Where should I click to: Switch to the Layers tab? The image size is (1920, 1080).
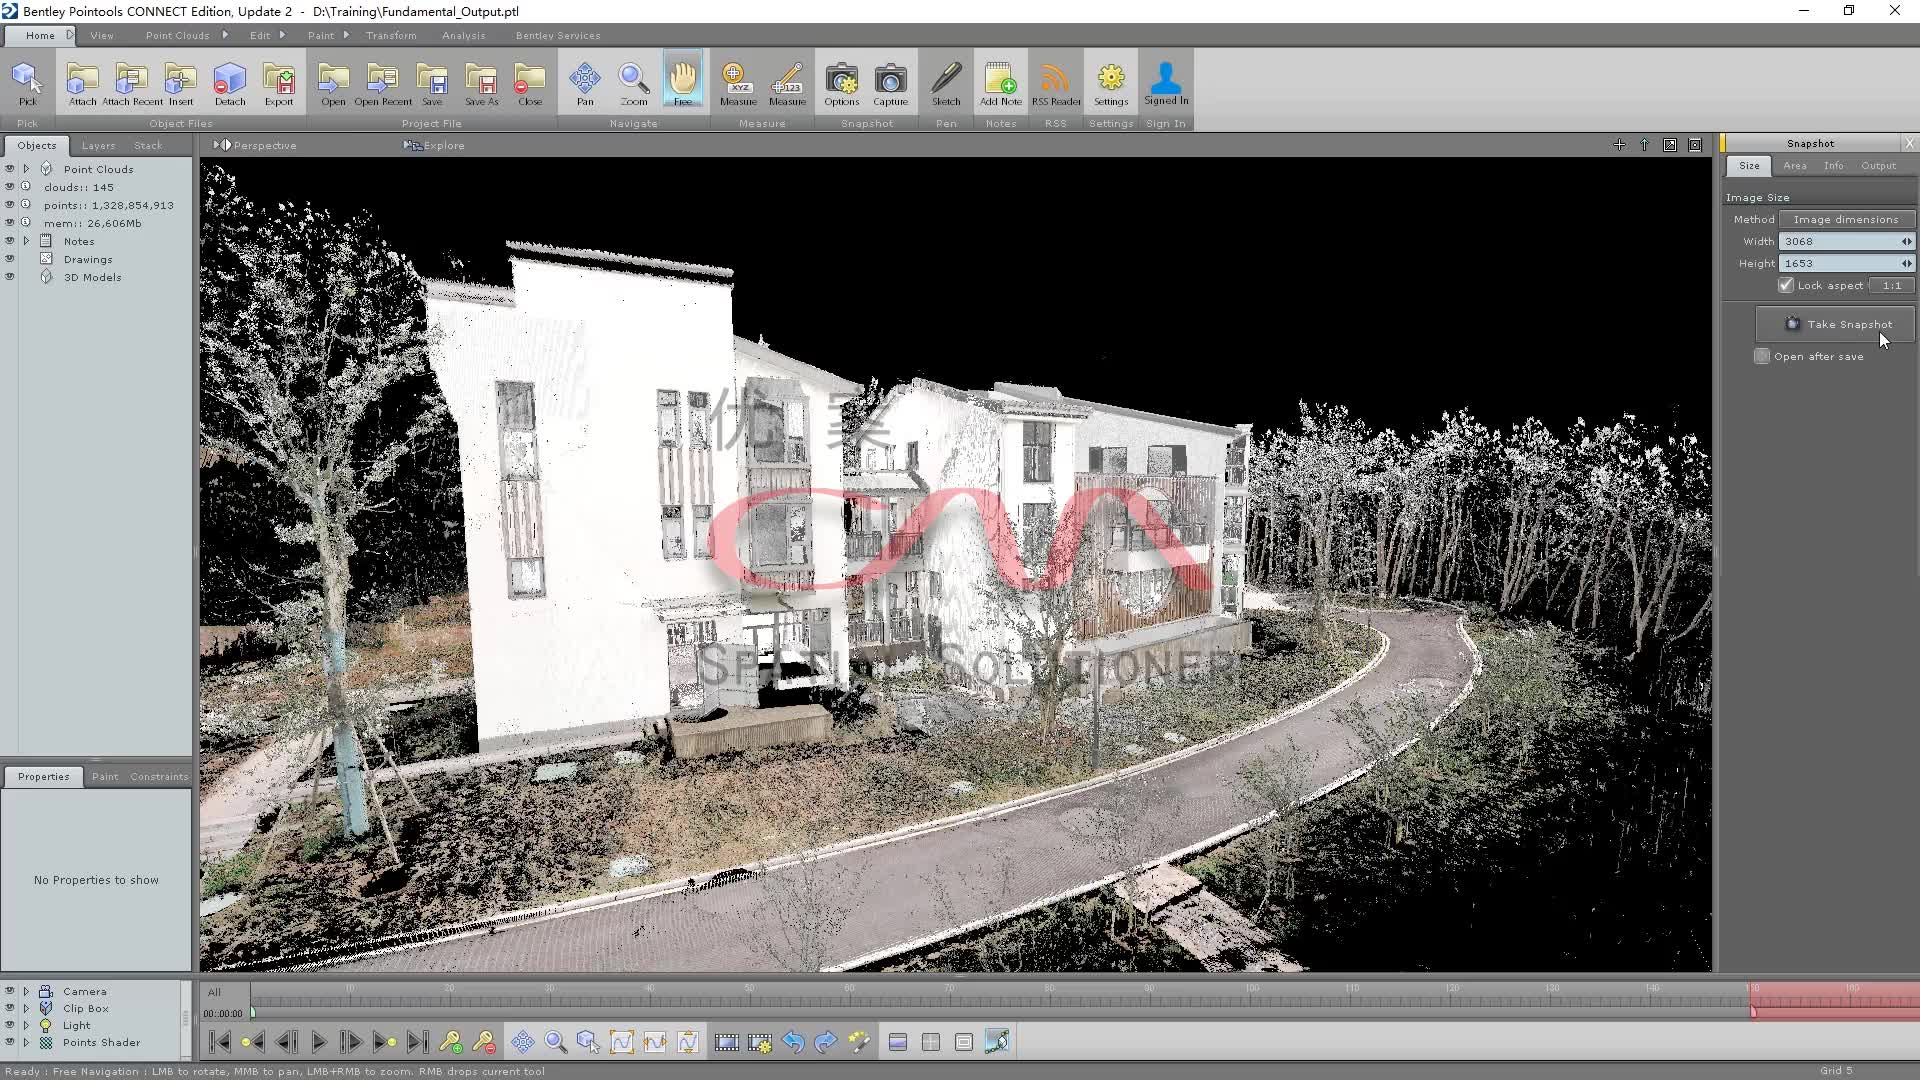[98, 145]
